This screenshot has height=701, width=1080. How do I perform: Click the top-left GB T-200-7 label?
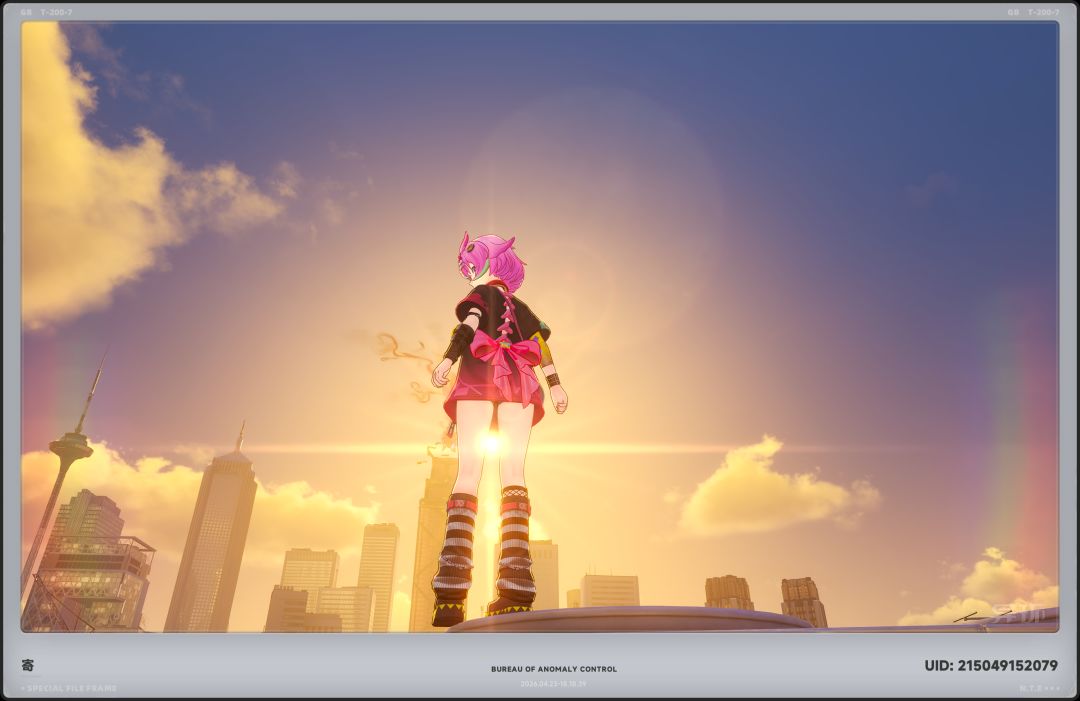pos(46,12)
